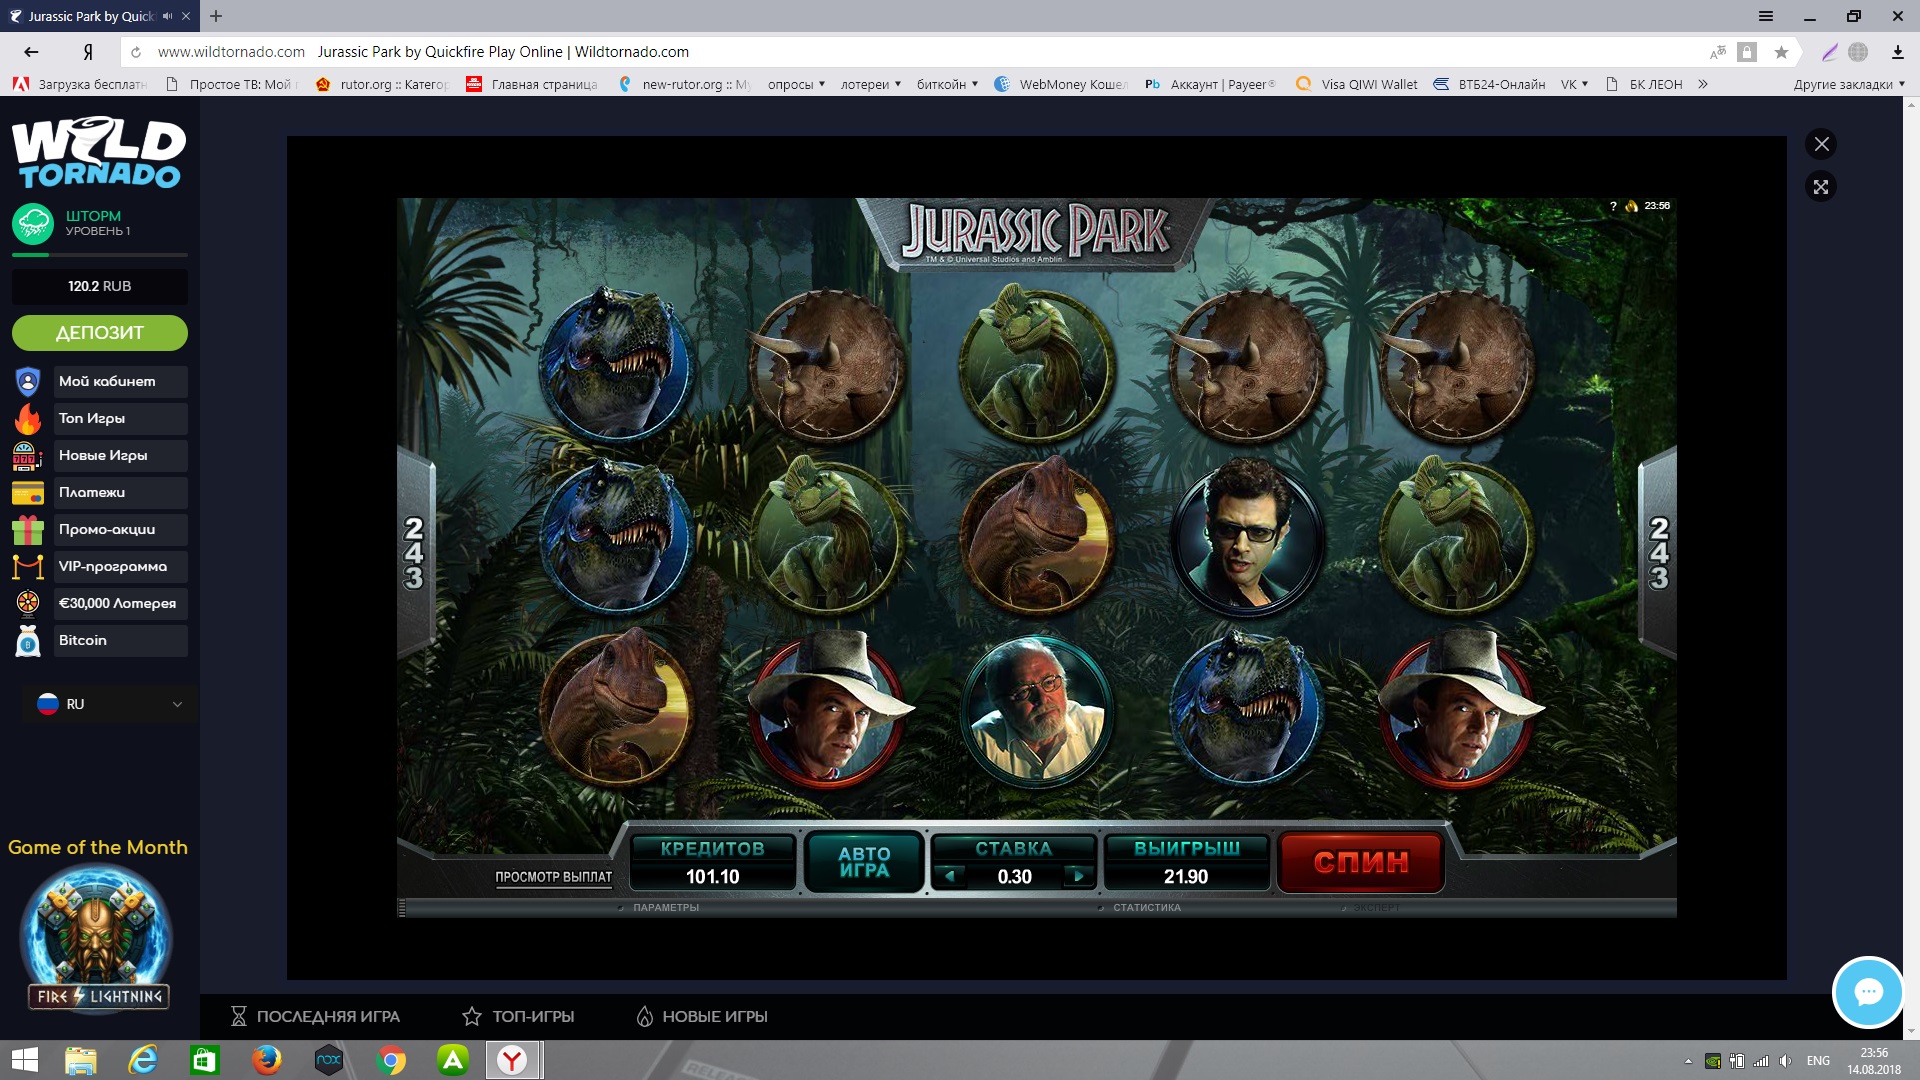Click the Wild Tornado logo
The width and height of the screenshot is (1920, 1080).
coord(99,153)
